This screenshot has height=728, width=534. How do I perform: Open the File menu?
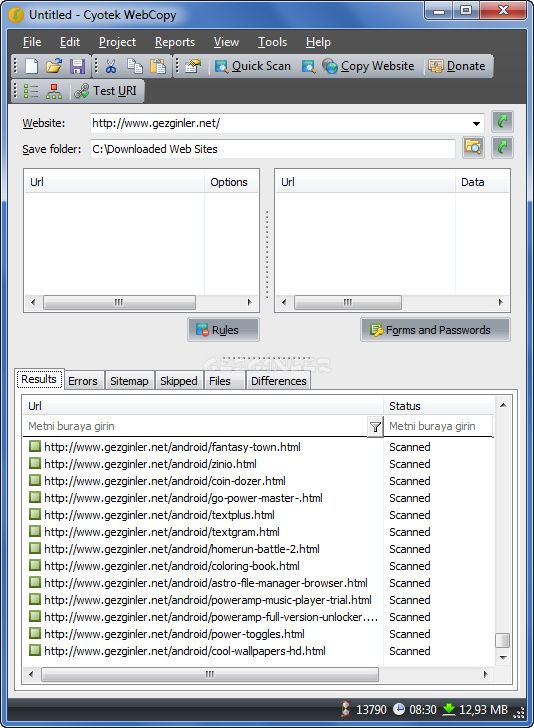tap(32, 42)
